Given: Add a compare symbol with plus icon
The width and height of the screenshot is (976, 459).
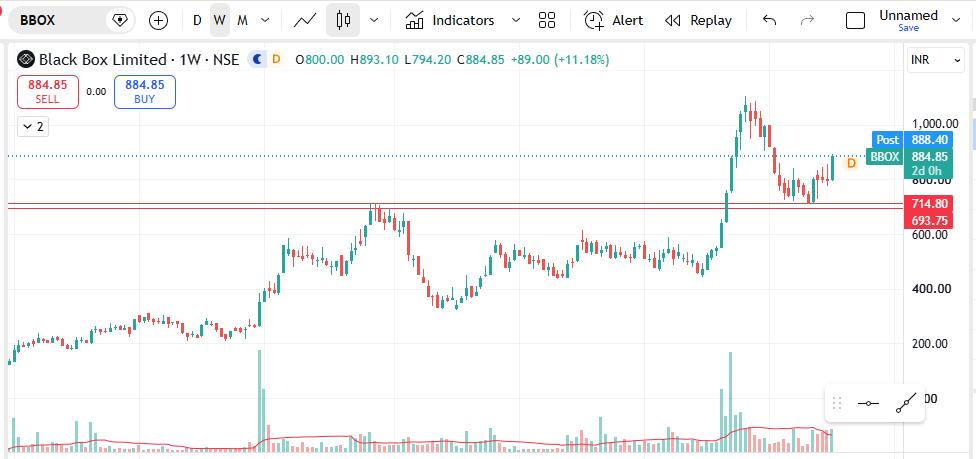Looking at the screenshot, I should (159, 21).
